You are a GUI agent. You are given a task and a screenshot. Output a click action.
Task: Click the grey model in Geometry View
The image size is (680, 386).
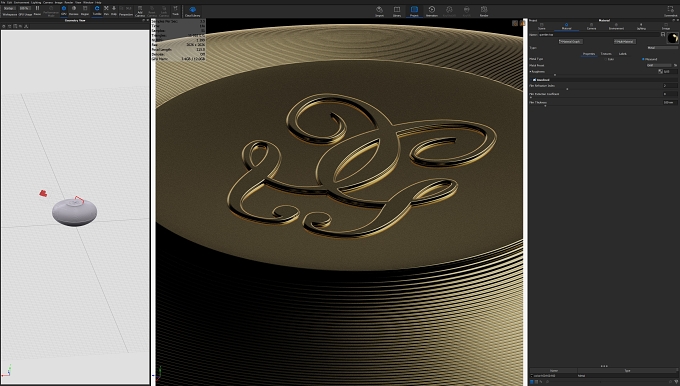click(x=74, y=213)
